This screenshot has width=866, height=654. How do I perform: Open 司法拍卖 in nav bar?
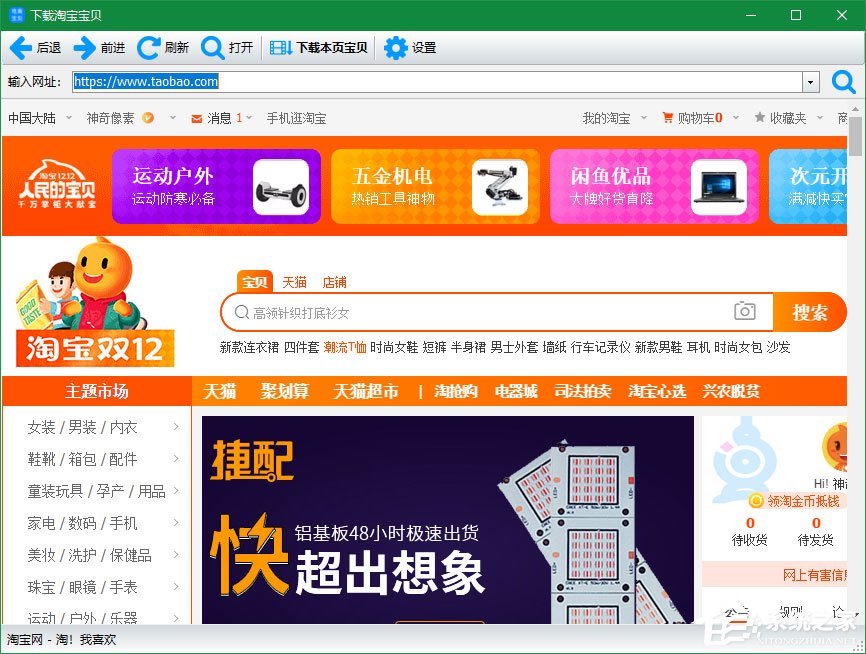(x=583, y=391)
